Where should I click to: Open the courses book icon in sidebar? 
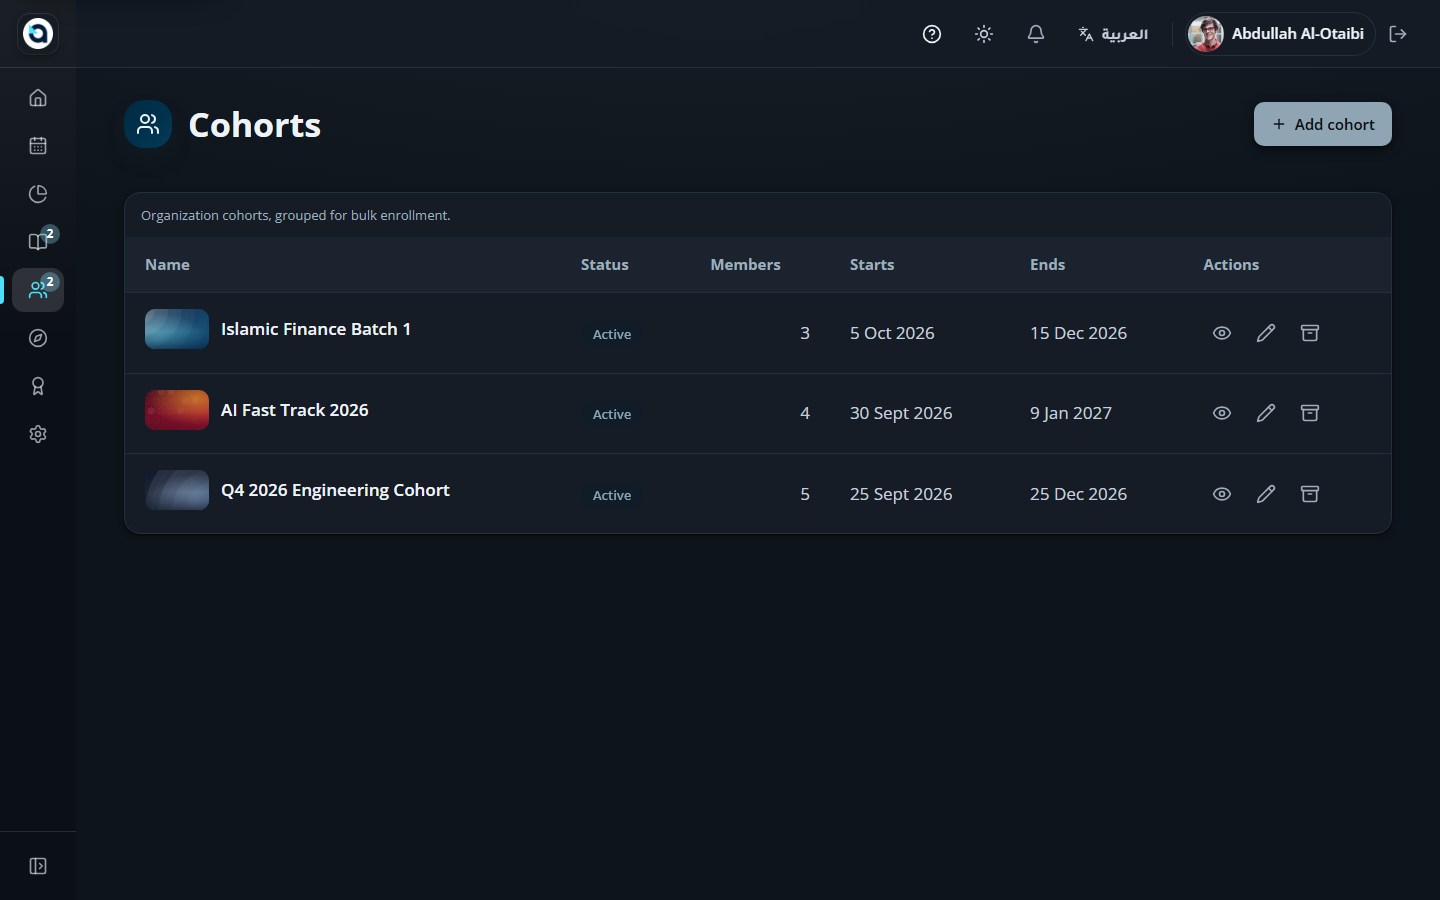click(x=38, y=242)
